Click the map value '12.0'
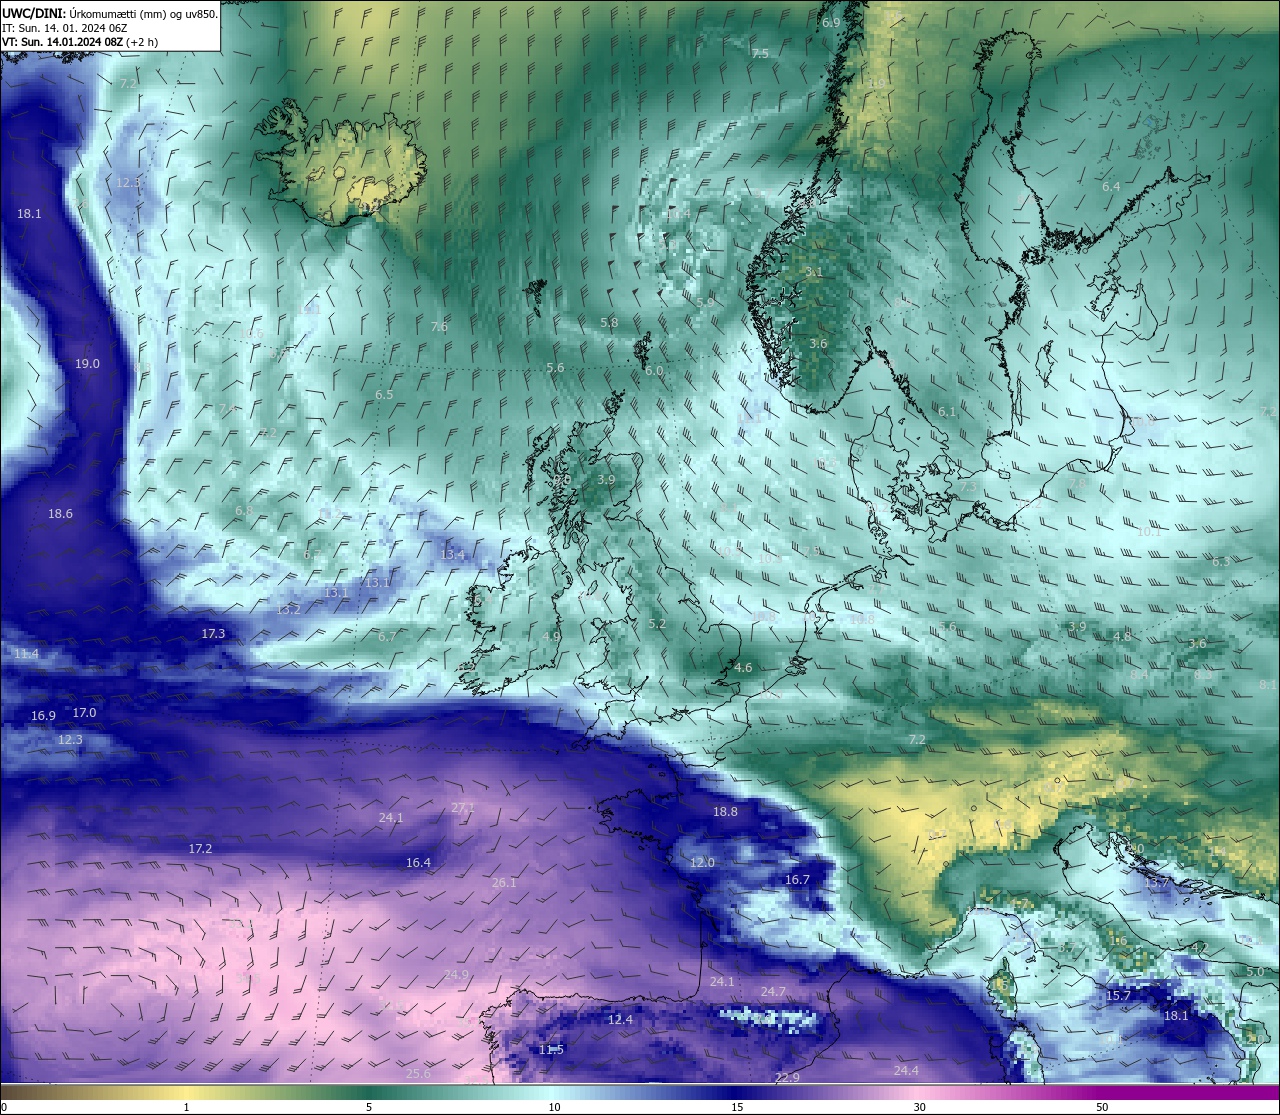Image resolution: width=1280 pixels, height=1115 pixels. coord(702,862)
